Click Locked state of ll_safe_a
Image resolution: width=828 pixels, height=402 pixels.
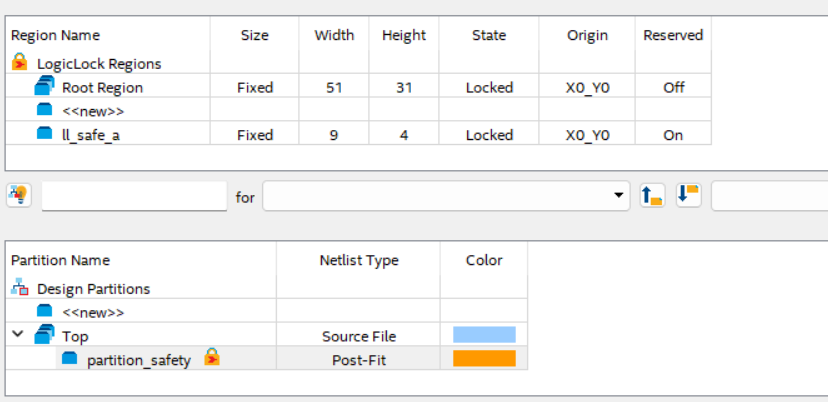click(x=489, y=135)
